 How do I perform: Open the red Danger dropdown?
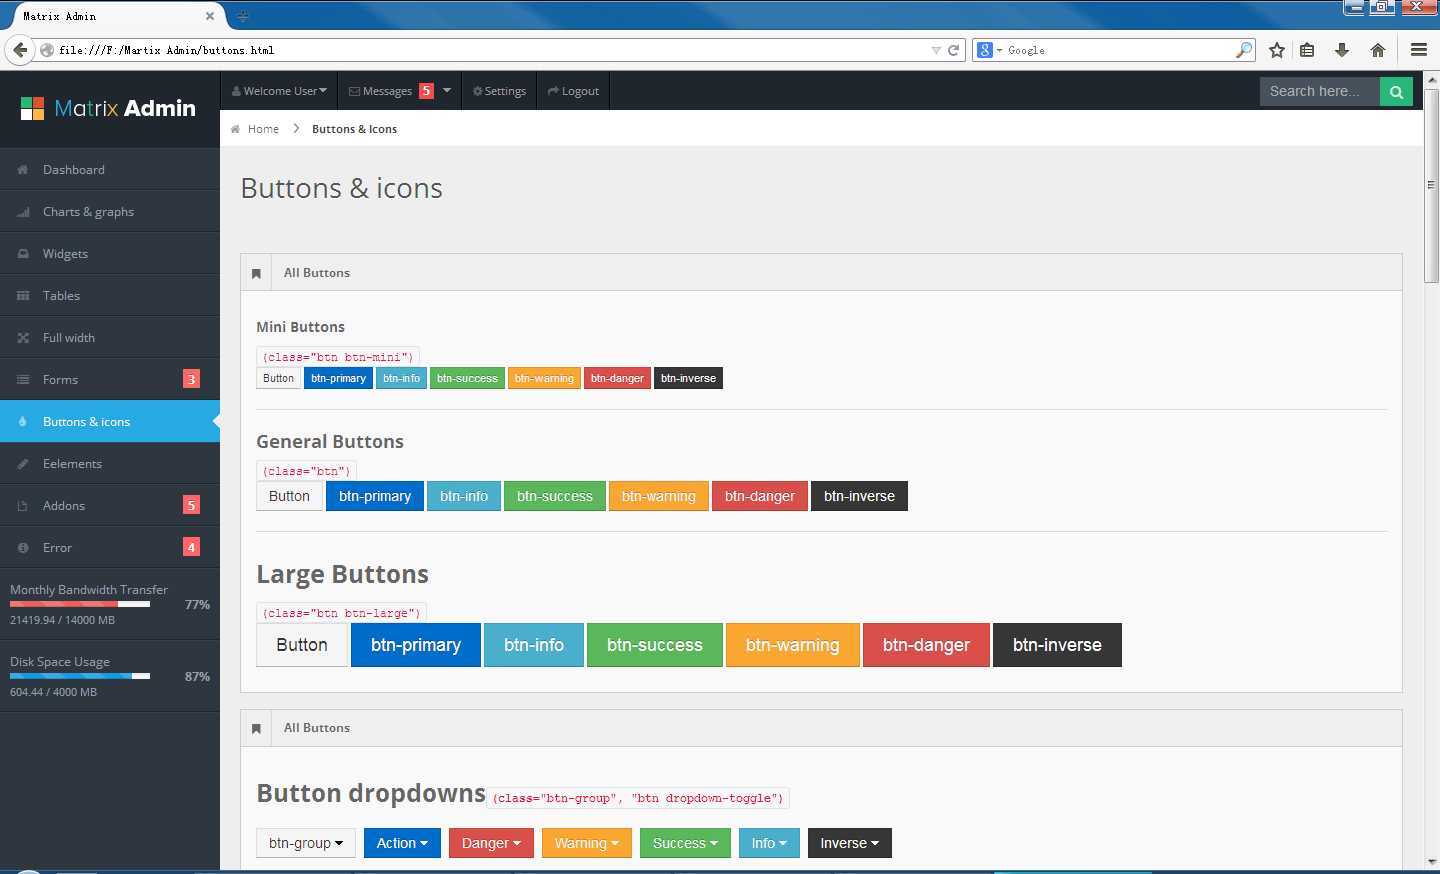[x=491, y=843]
